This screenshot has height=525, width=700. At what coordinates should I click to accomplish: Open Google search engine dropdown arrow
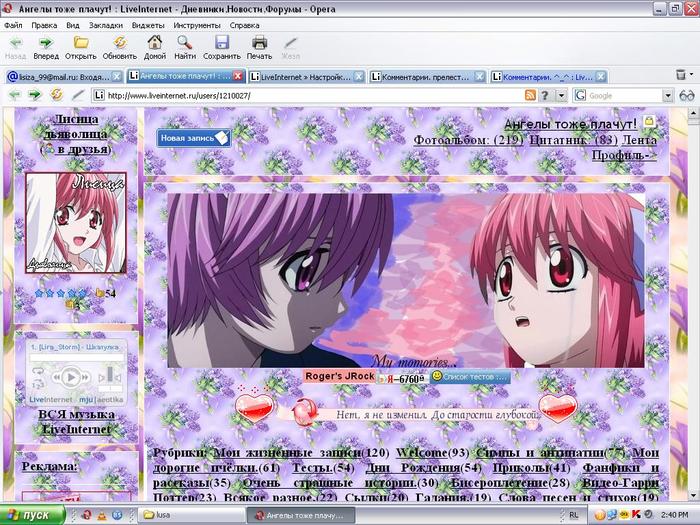(x=667, y=95)
